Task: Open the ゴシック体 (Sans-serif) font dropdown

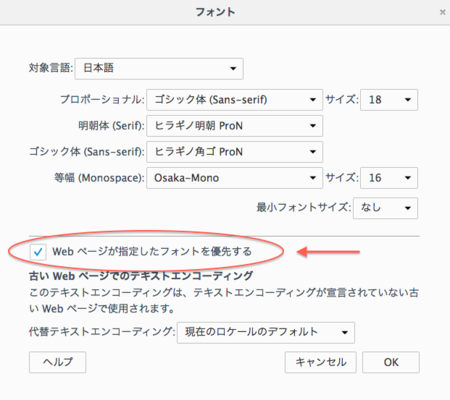Action: tap(234, 152)
